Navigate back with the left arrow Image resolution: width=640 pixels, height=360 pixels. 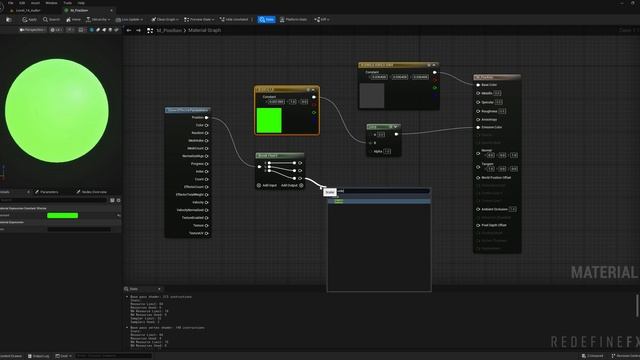(x=129, y=30)
